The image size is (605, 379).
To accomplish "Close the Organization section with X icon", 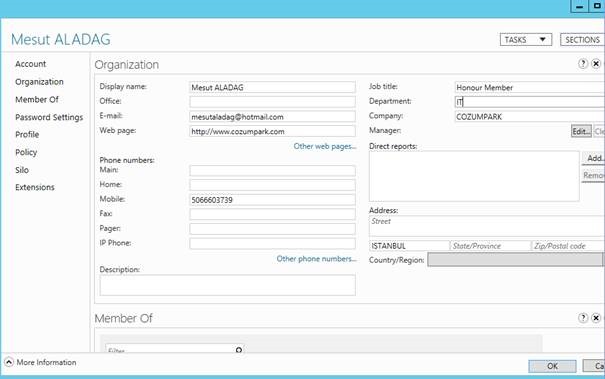I will (596, 64).
